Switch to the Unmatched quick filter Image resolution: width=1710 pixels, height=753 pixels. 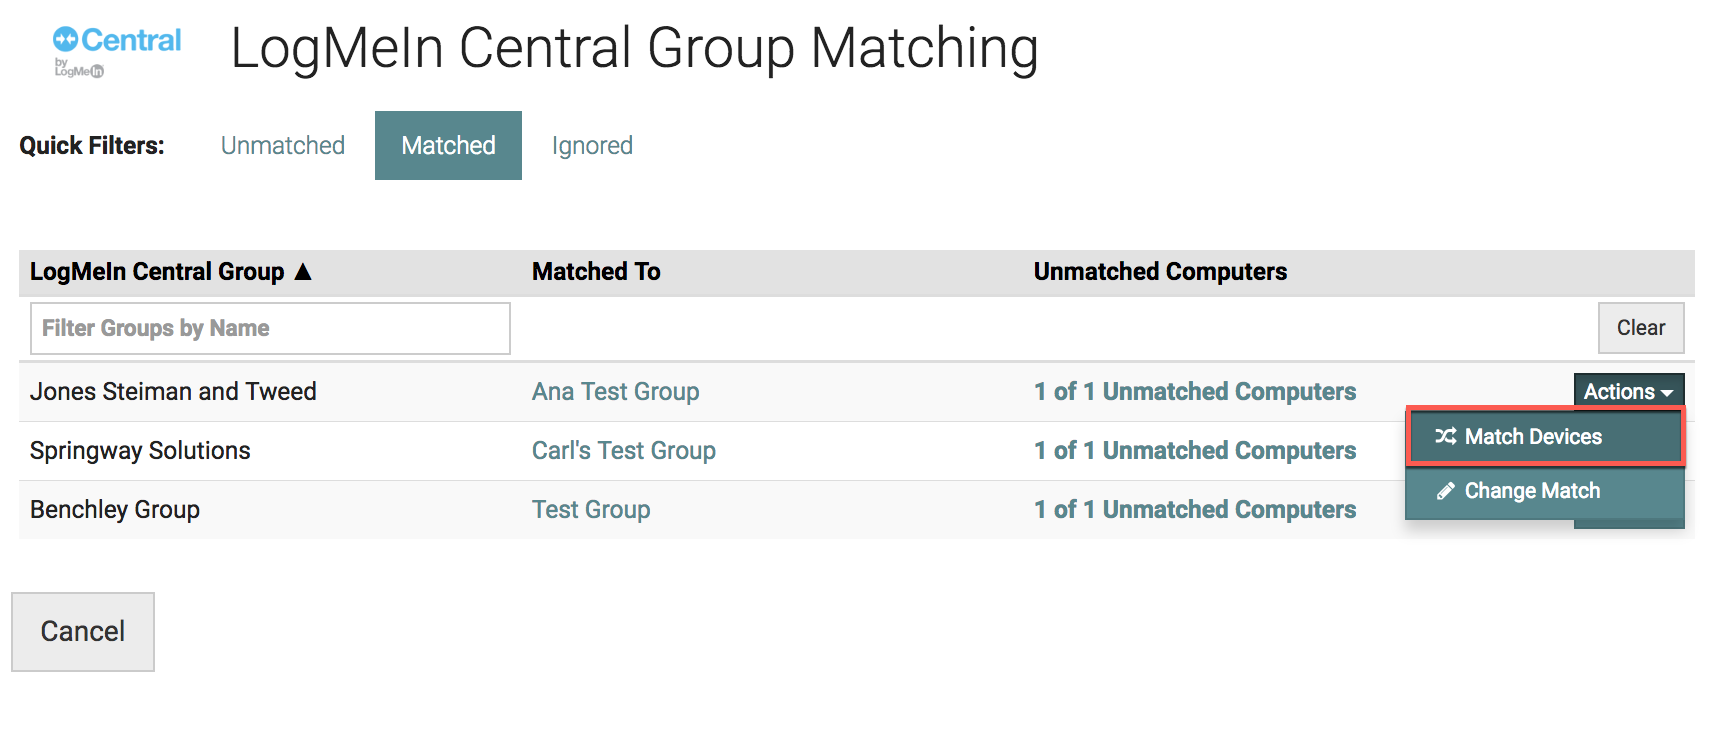coord(281,145)
